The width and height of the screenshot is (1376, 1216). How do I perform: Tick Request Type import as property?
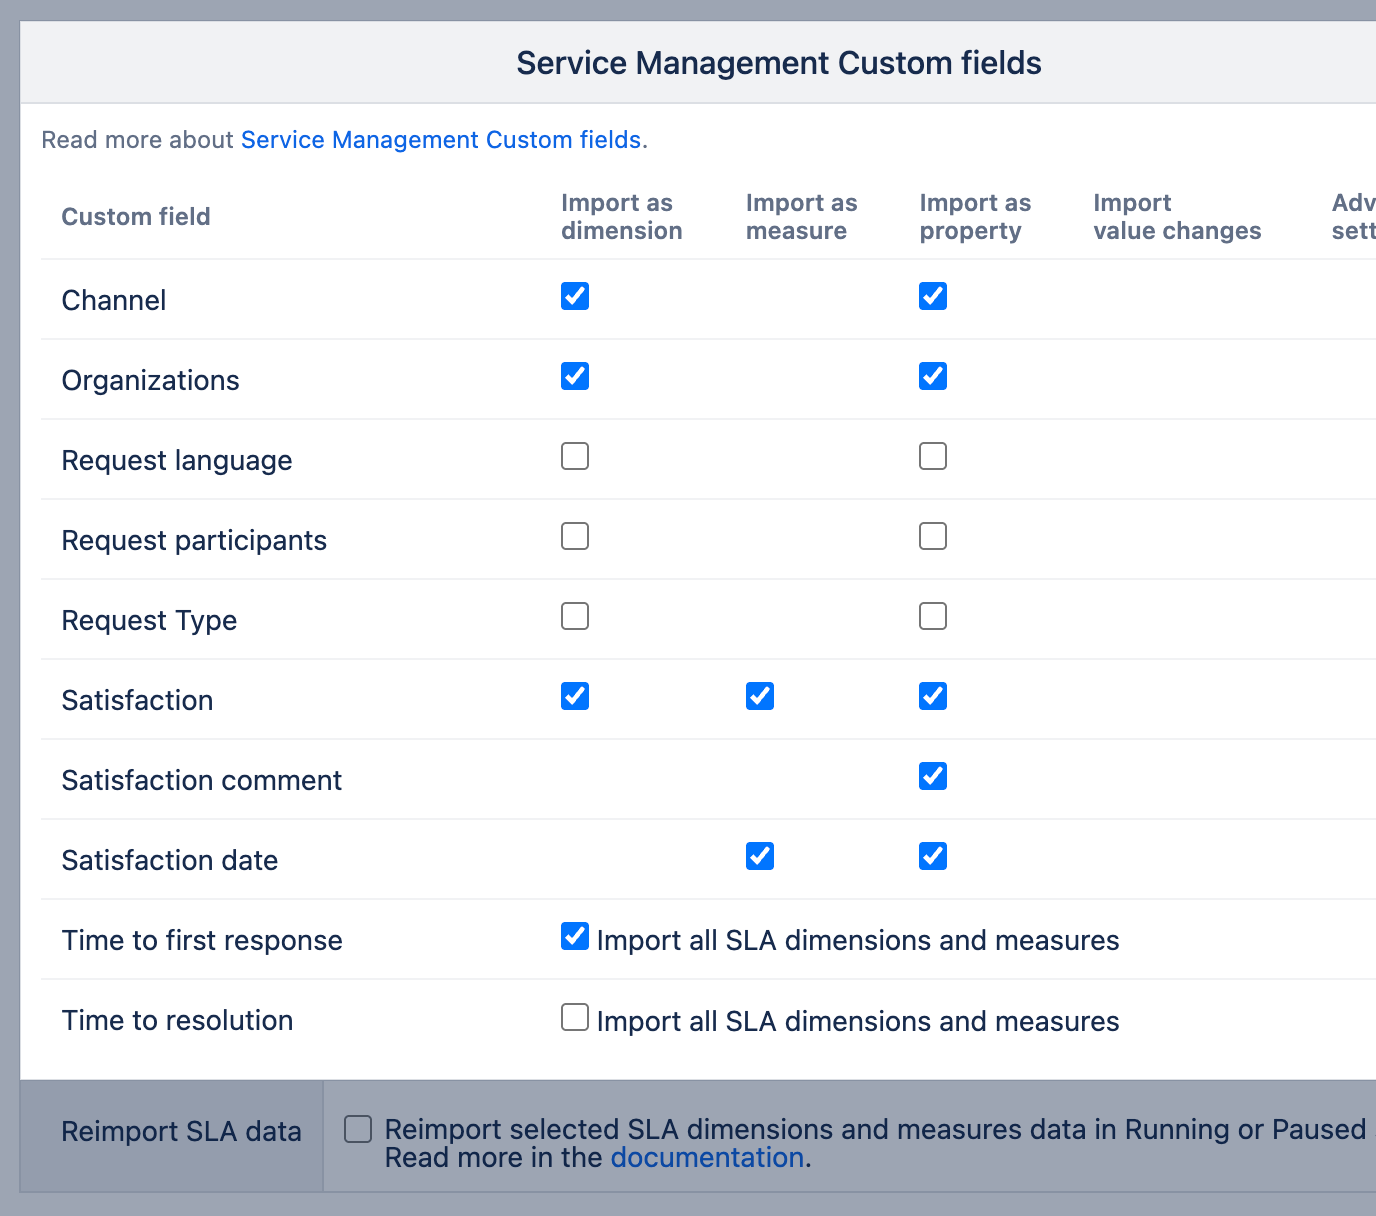[933, 616]
